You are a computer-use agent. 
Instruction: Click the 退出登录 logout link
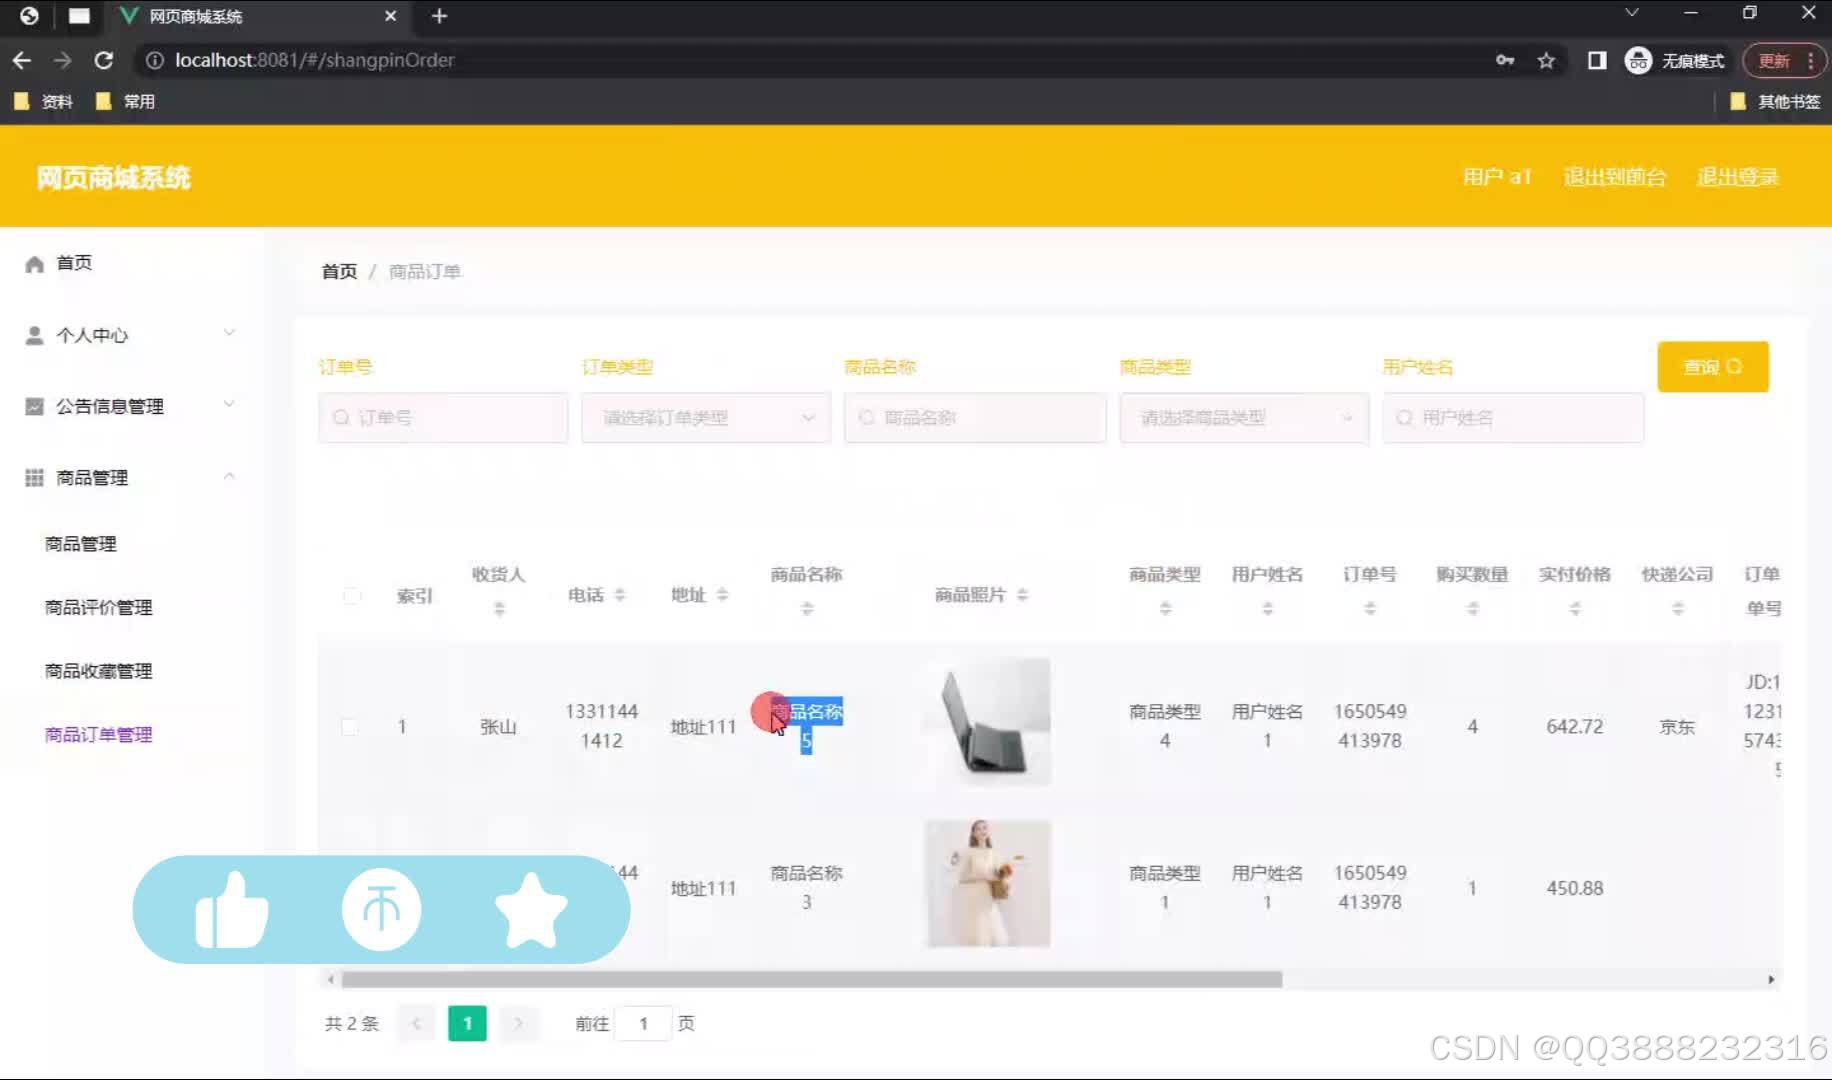[1737, 177]
